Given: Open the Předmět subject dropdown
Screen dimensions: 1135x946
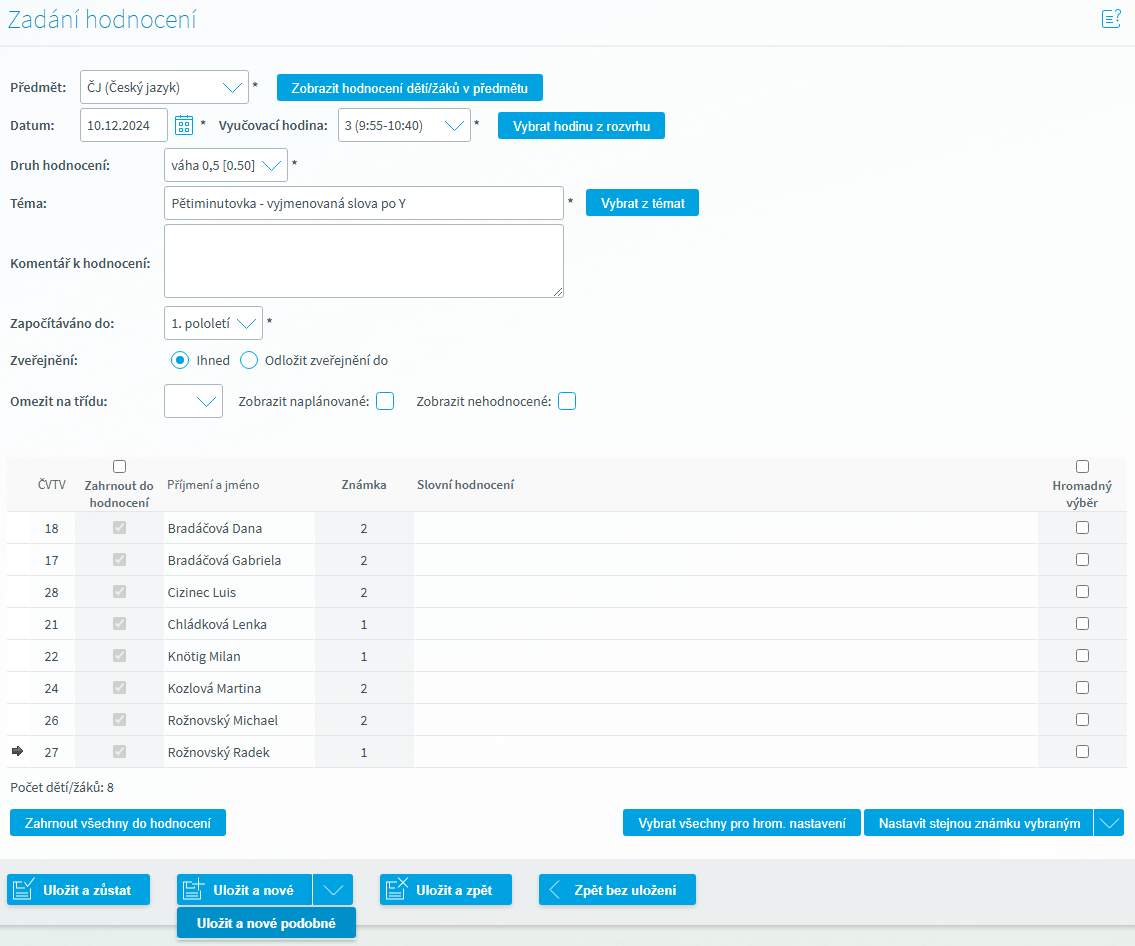Looking at the screenshot, I should (232, 88).
